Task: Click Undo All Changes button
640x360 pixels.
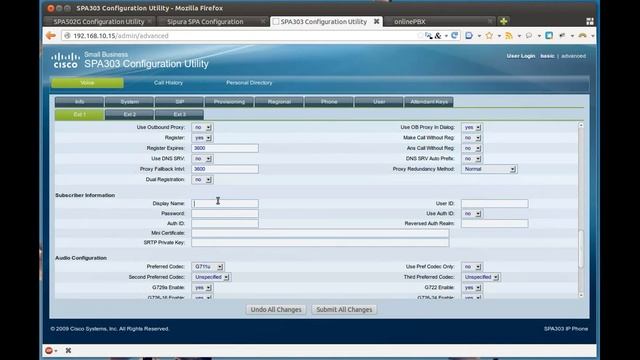Action: 276,310
